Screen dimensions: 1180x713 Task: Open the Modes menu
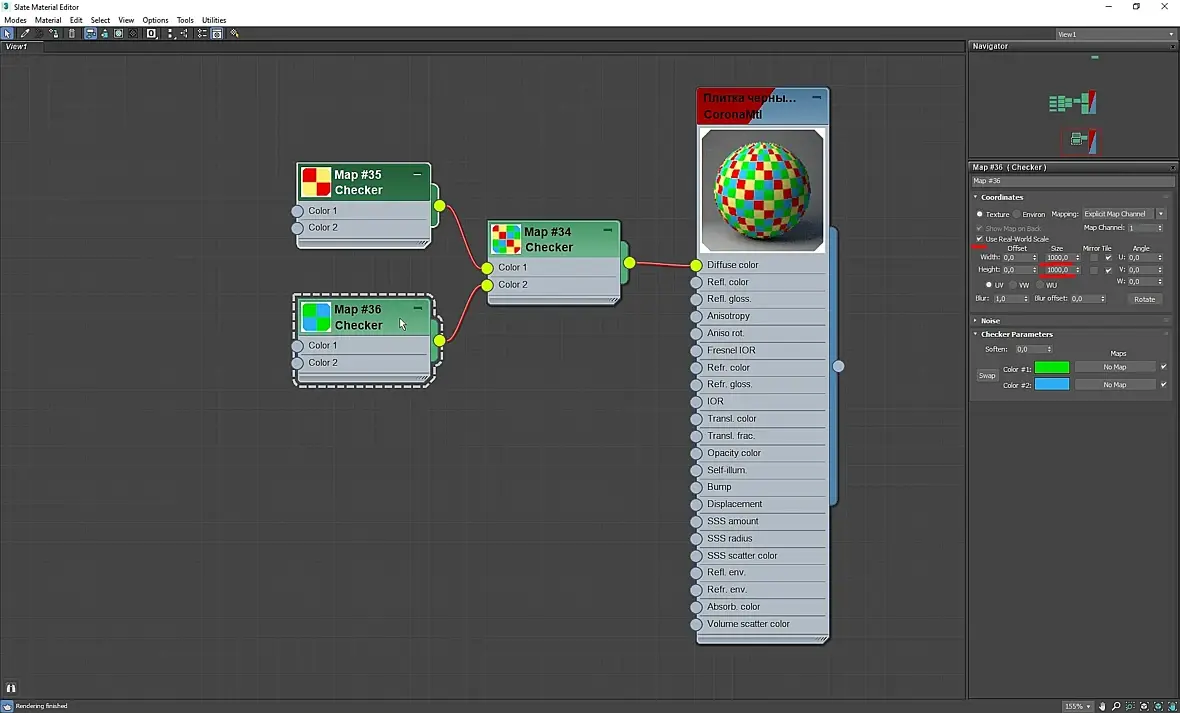(15, 20)
